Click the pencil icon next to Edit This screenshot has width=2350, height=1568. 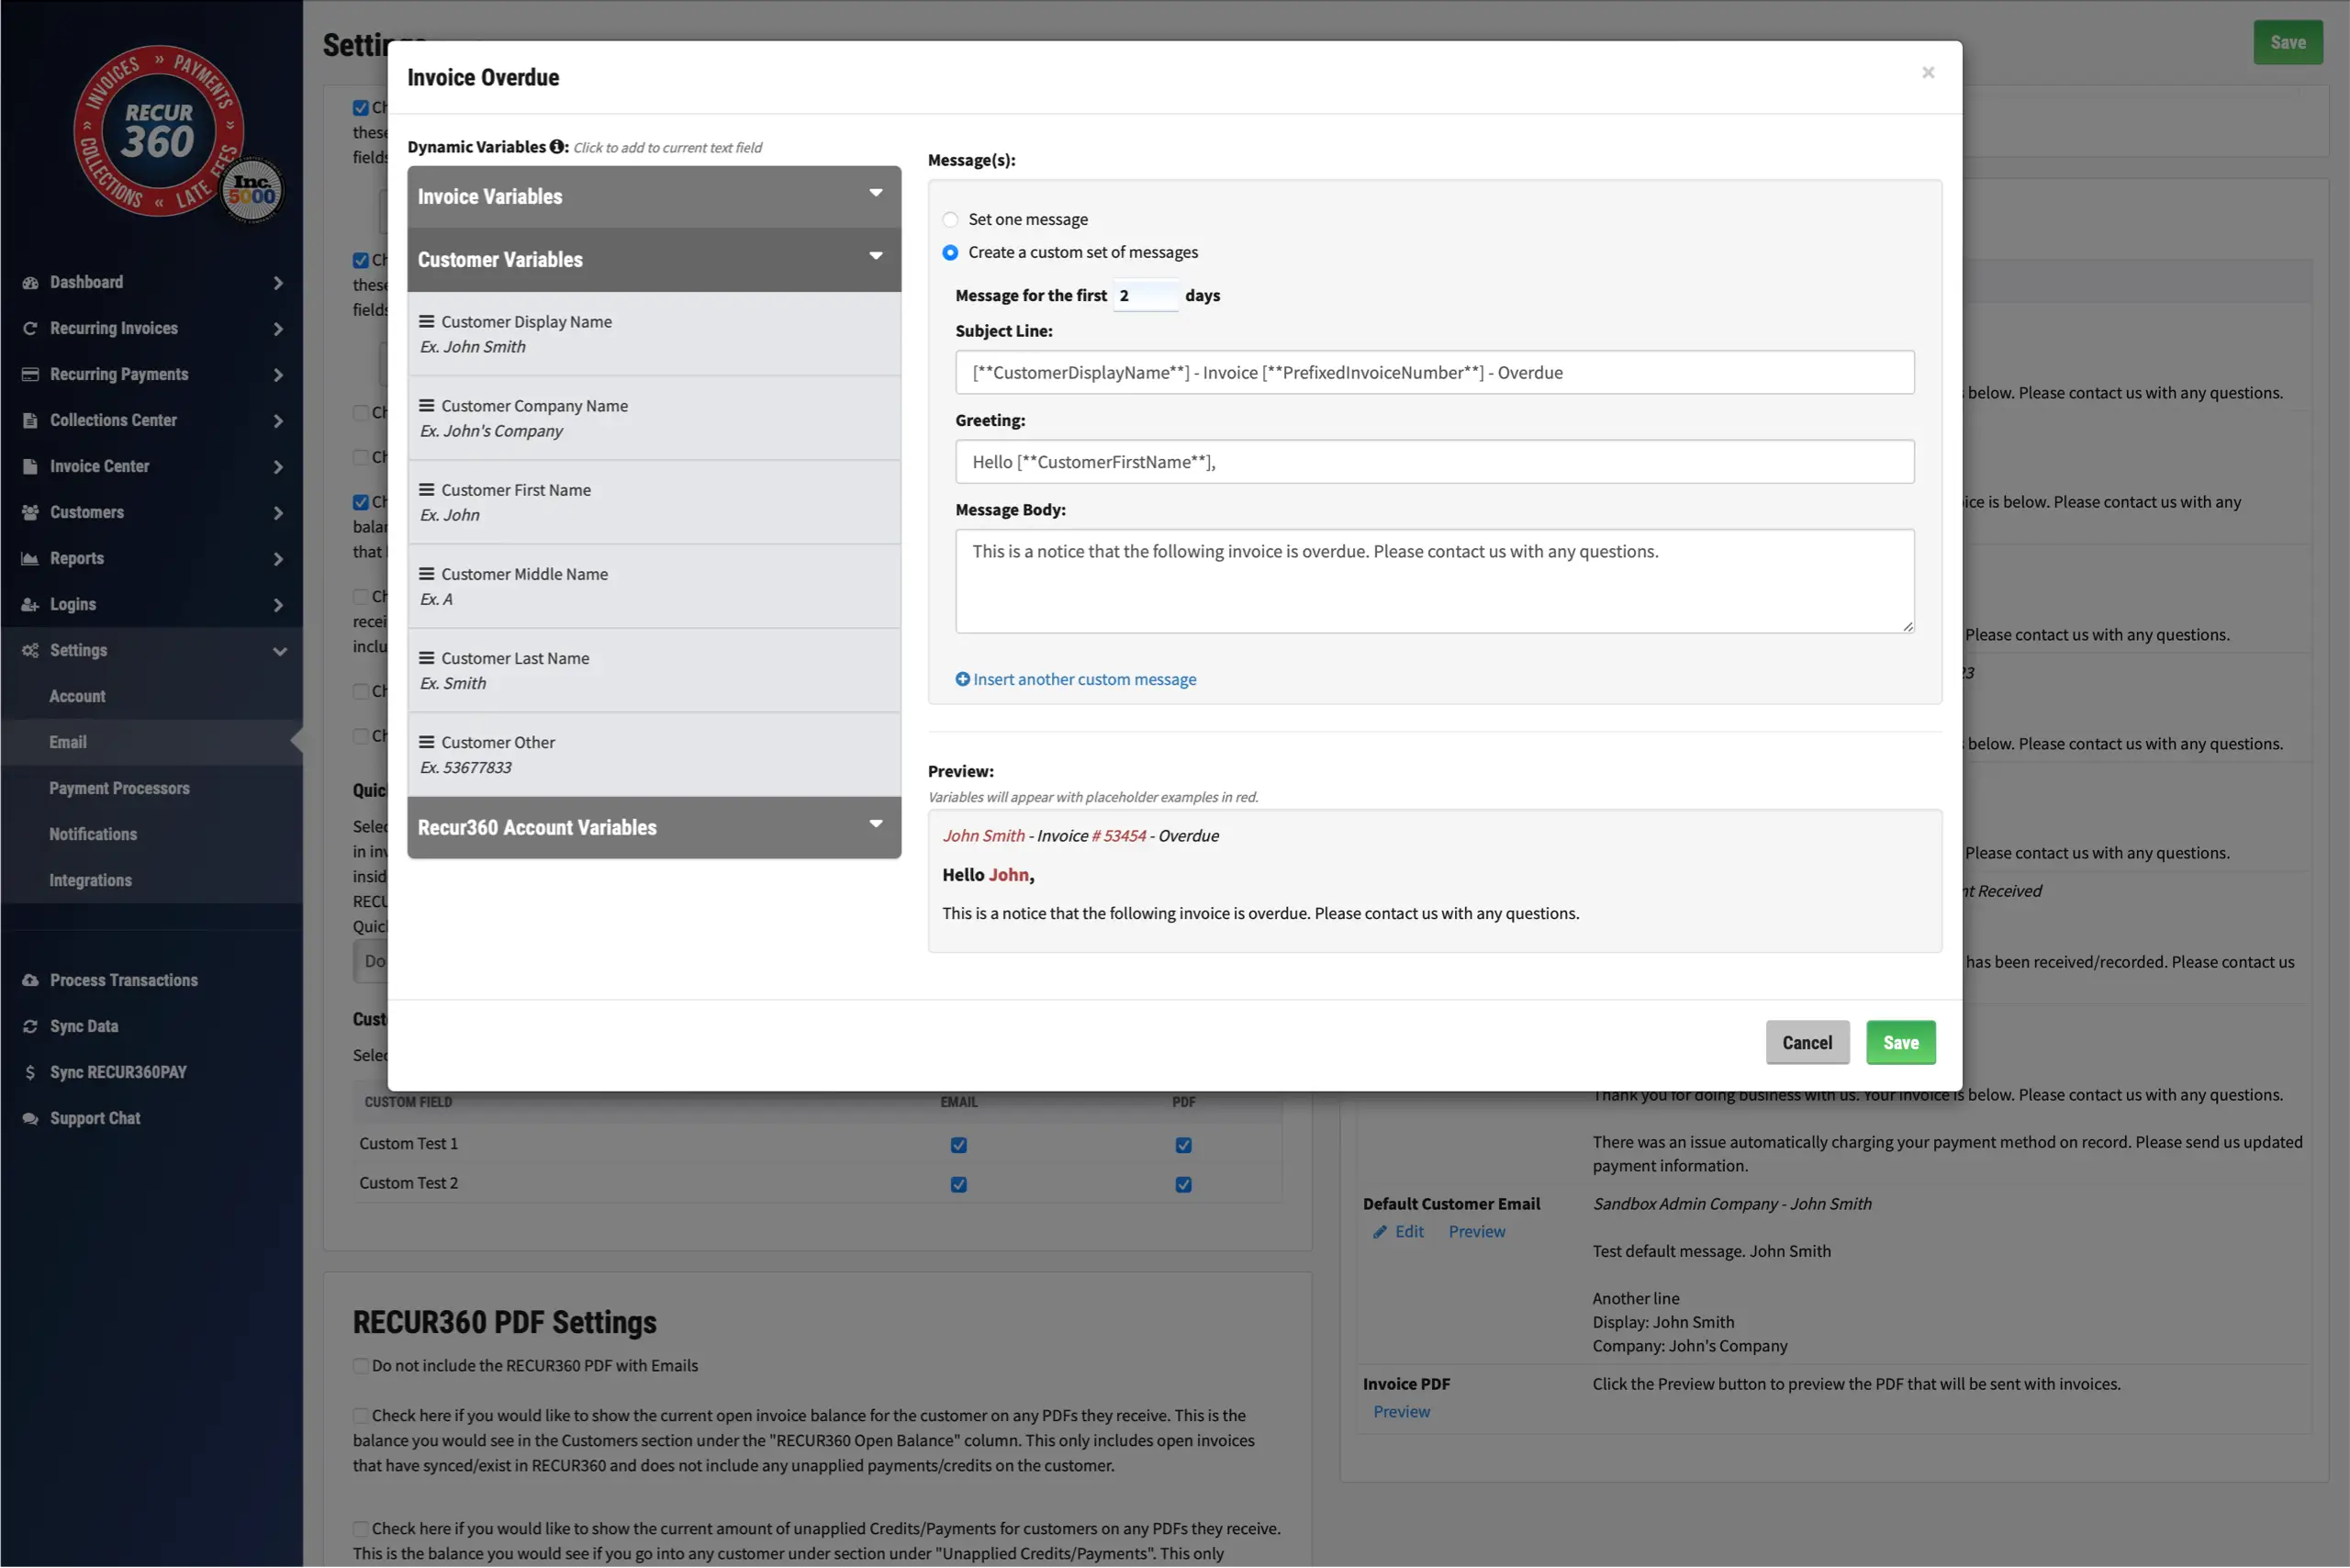tap(1380, 1232)
